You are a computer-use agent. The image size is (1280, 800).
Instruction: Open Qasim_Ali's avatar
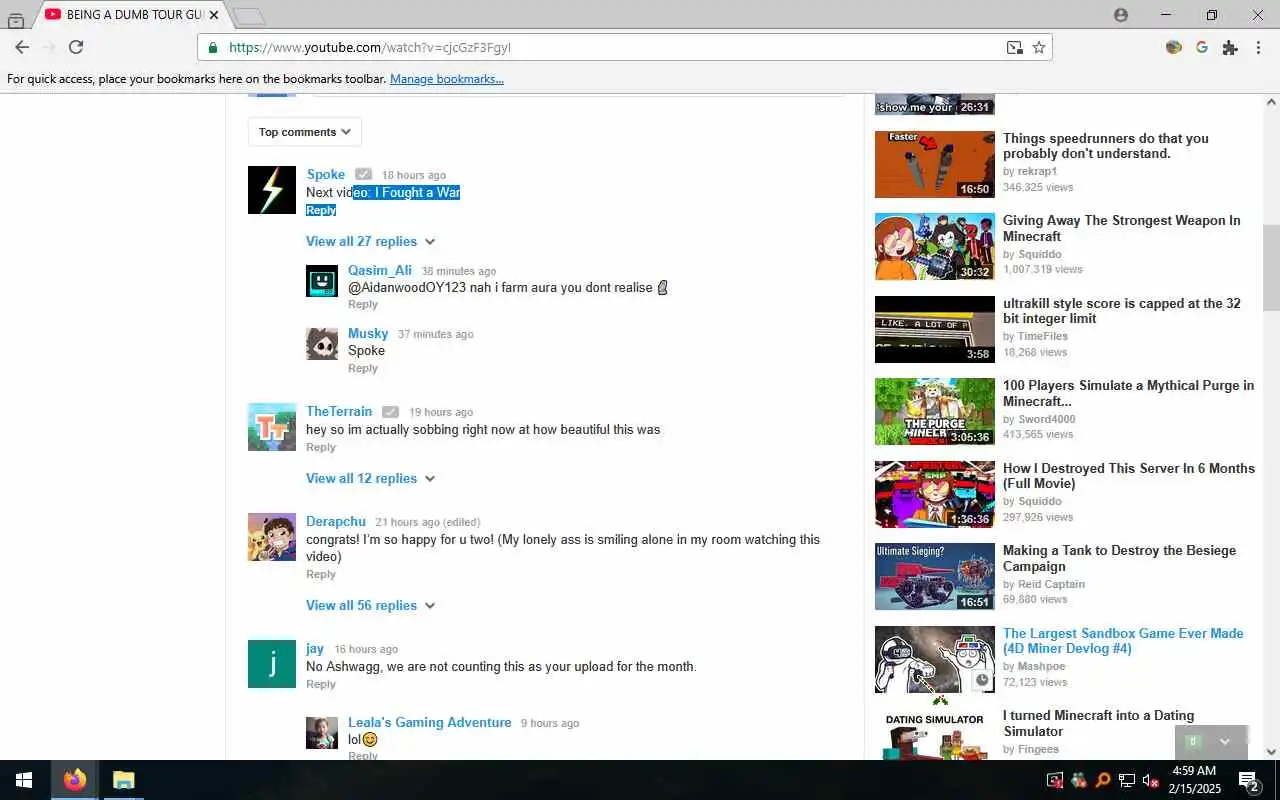pos(322,281)
